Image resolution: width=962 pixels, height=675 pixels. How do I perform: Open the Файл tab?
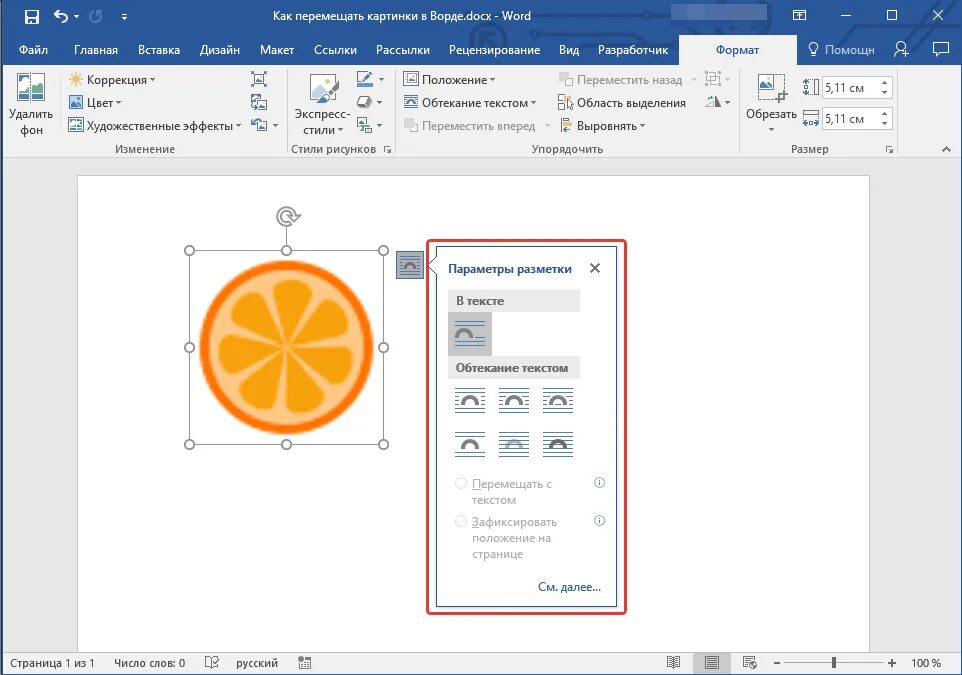pyautogui.click(x=33, y=50)
